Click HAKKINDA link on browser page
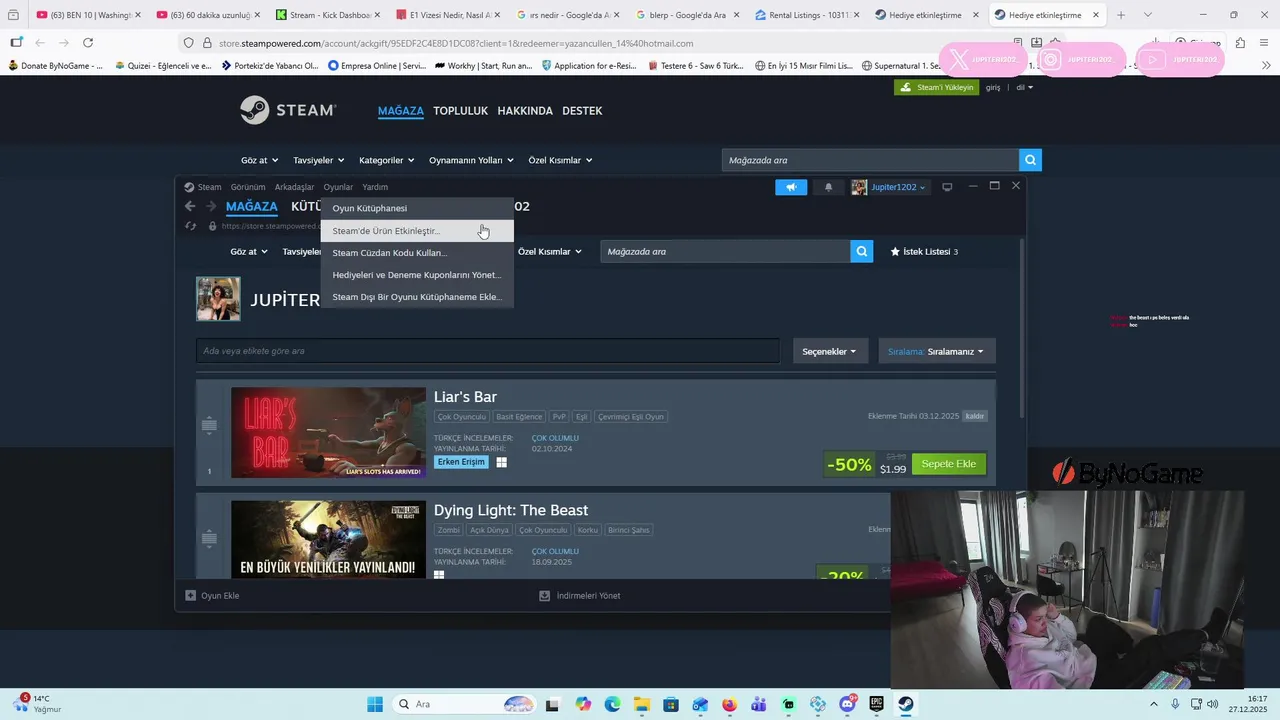This screenshot has height=720, width=1280. pos(525,111)
